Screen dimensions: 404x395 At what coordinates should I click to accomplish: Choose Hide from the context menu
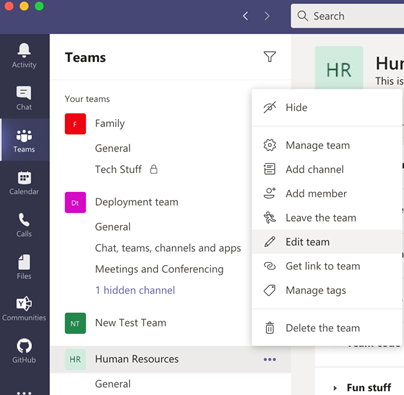pyautogui.click(x=327, y=107)
